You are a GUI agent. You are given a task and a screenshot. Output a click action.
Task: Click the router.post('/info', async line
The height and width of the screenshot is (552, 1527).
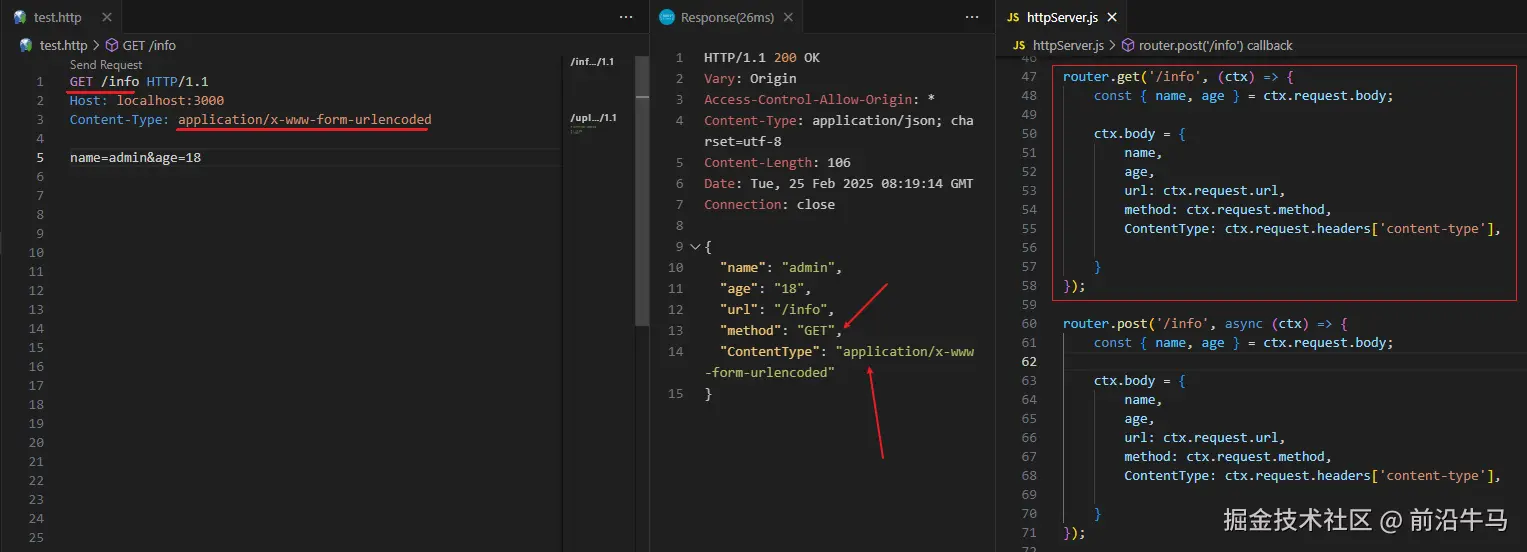tap(1205, 323)
